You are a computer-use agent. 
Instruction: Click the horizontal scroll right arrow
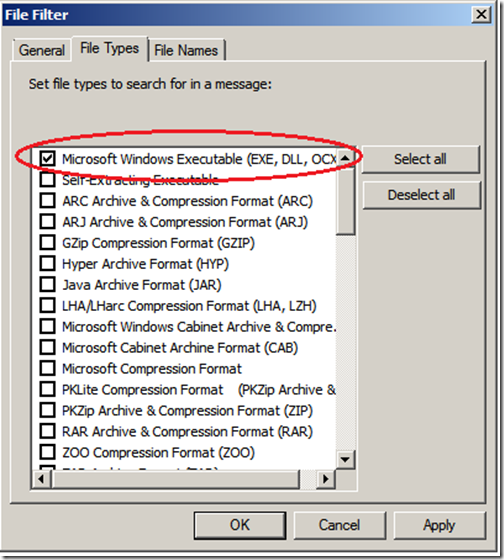coord(325,479)
